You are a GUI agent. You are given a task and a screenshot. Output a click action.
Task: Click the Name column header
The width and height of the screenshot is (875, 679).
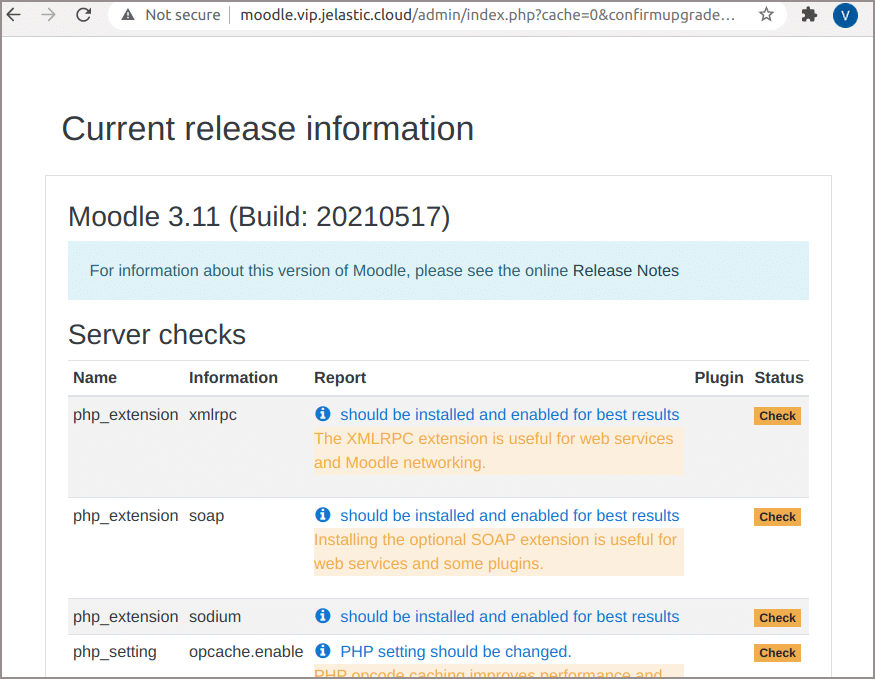click(95, 378)
